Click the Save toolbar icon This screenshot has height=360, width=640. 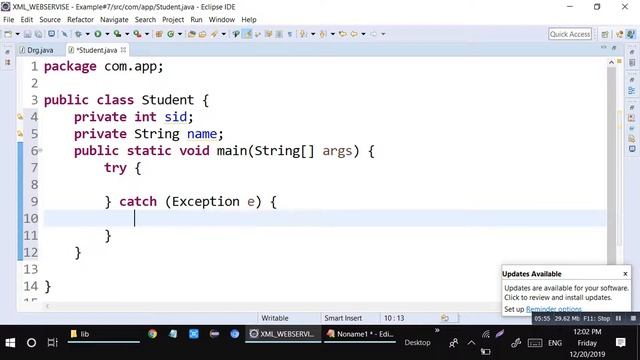[27, 34]
